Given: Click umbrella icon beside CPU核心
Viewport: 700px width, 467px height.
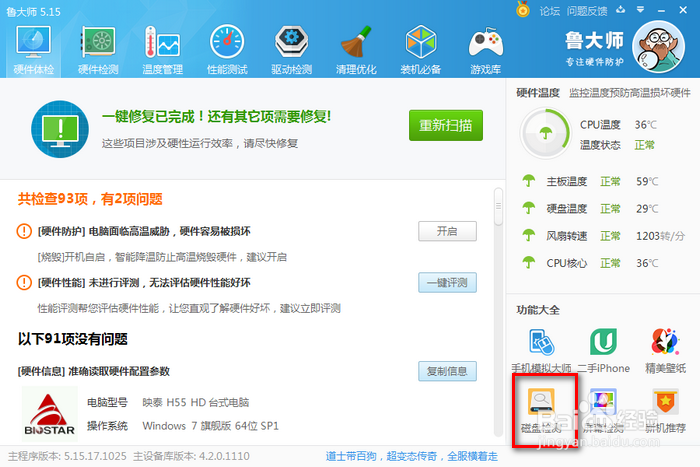Looking at the screenshot, I should pos(529,263).
